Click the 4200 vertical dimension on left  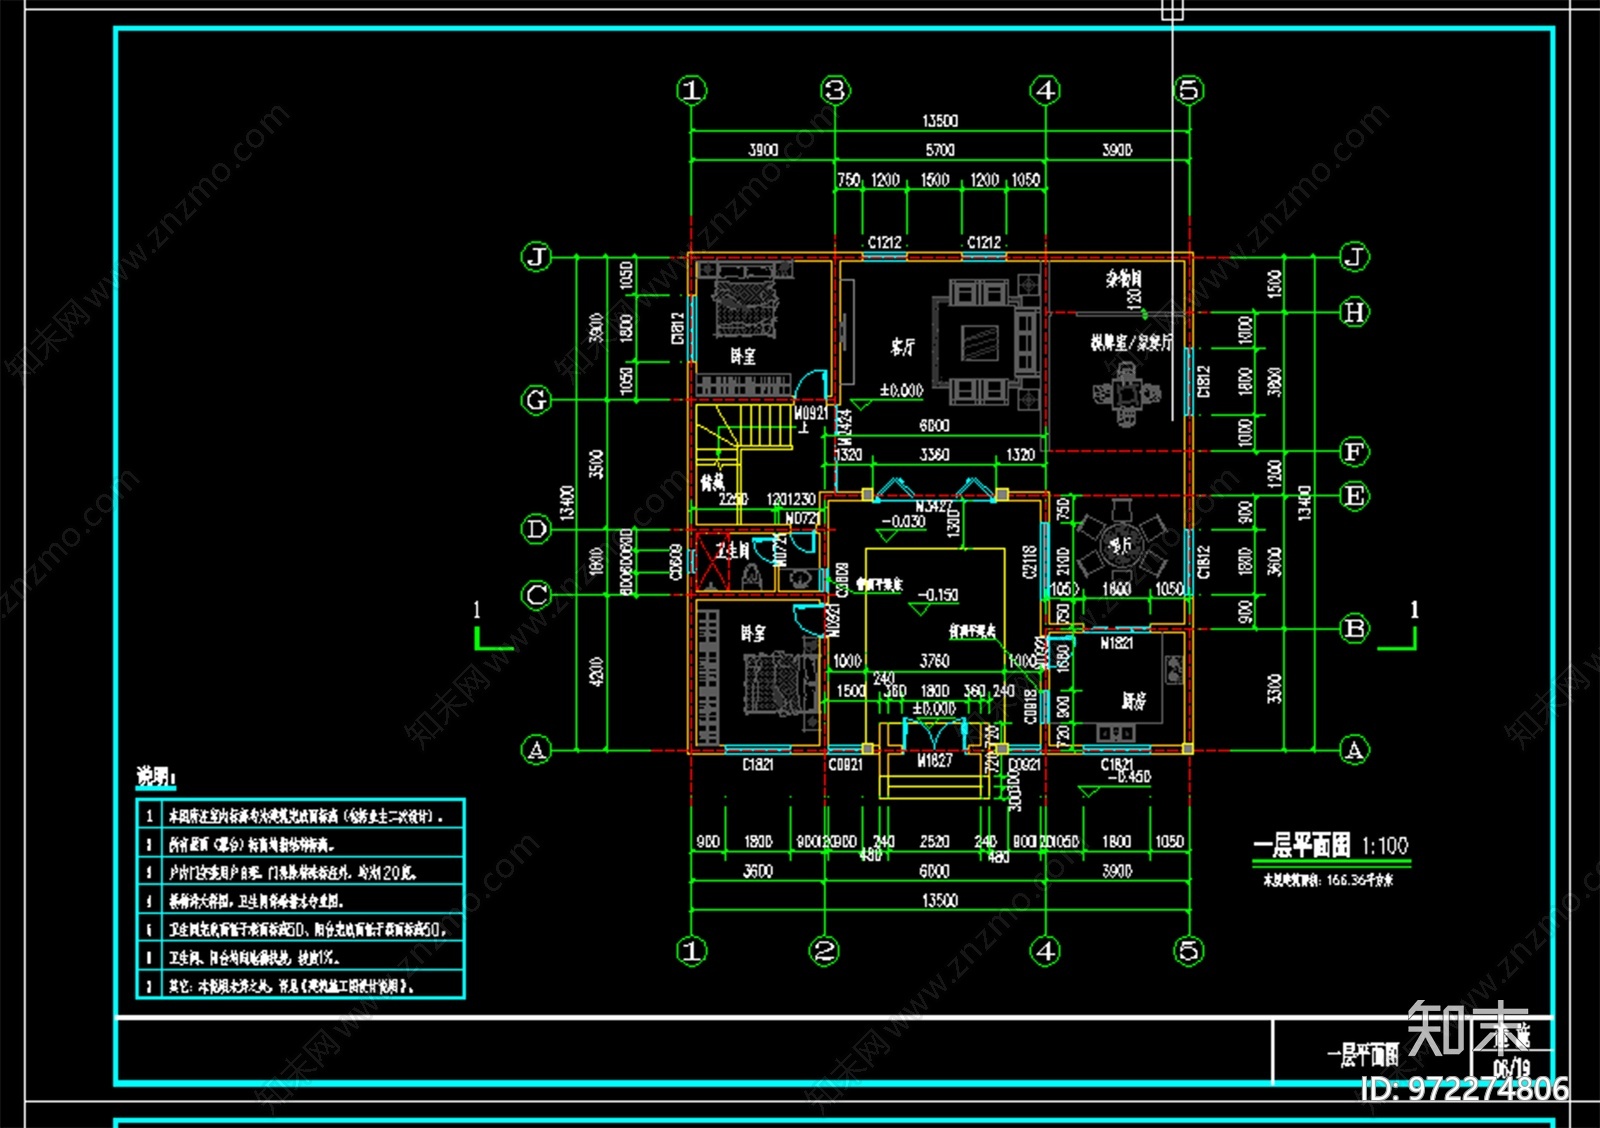tap(597, 672)
